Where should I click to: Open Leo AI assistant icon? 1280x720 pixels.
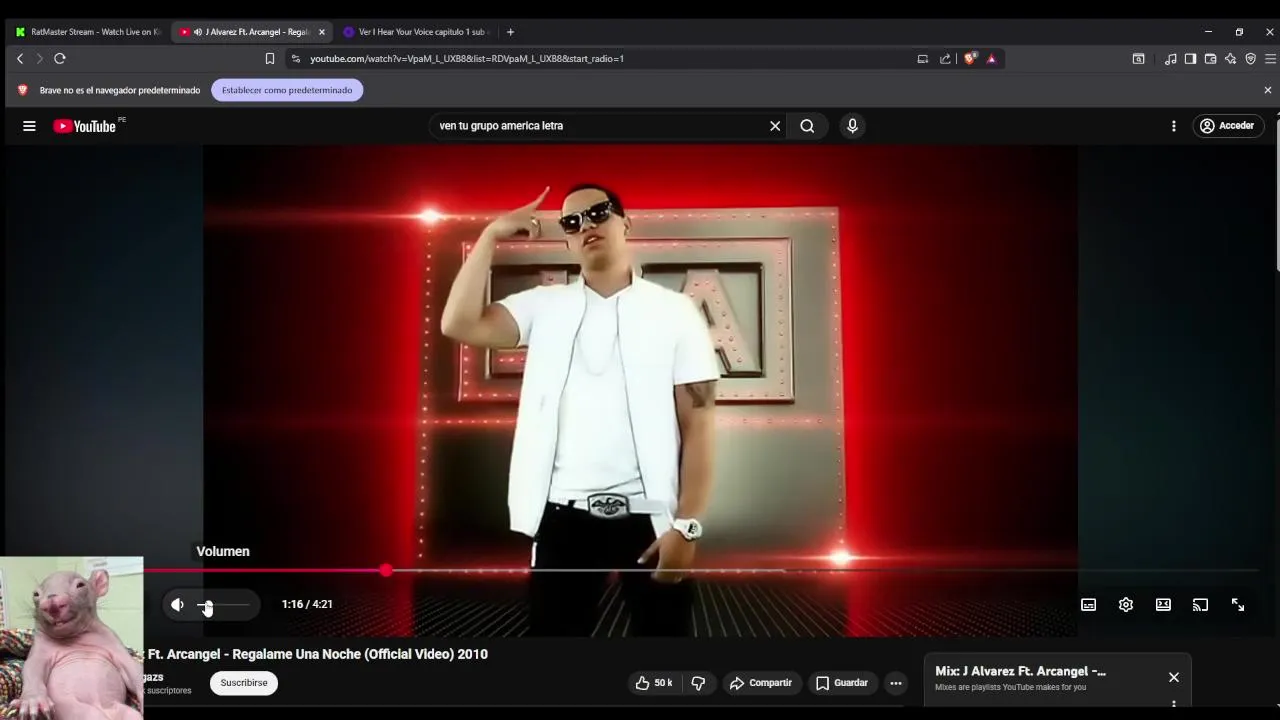pos(1230,59)
